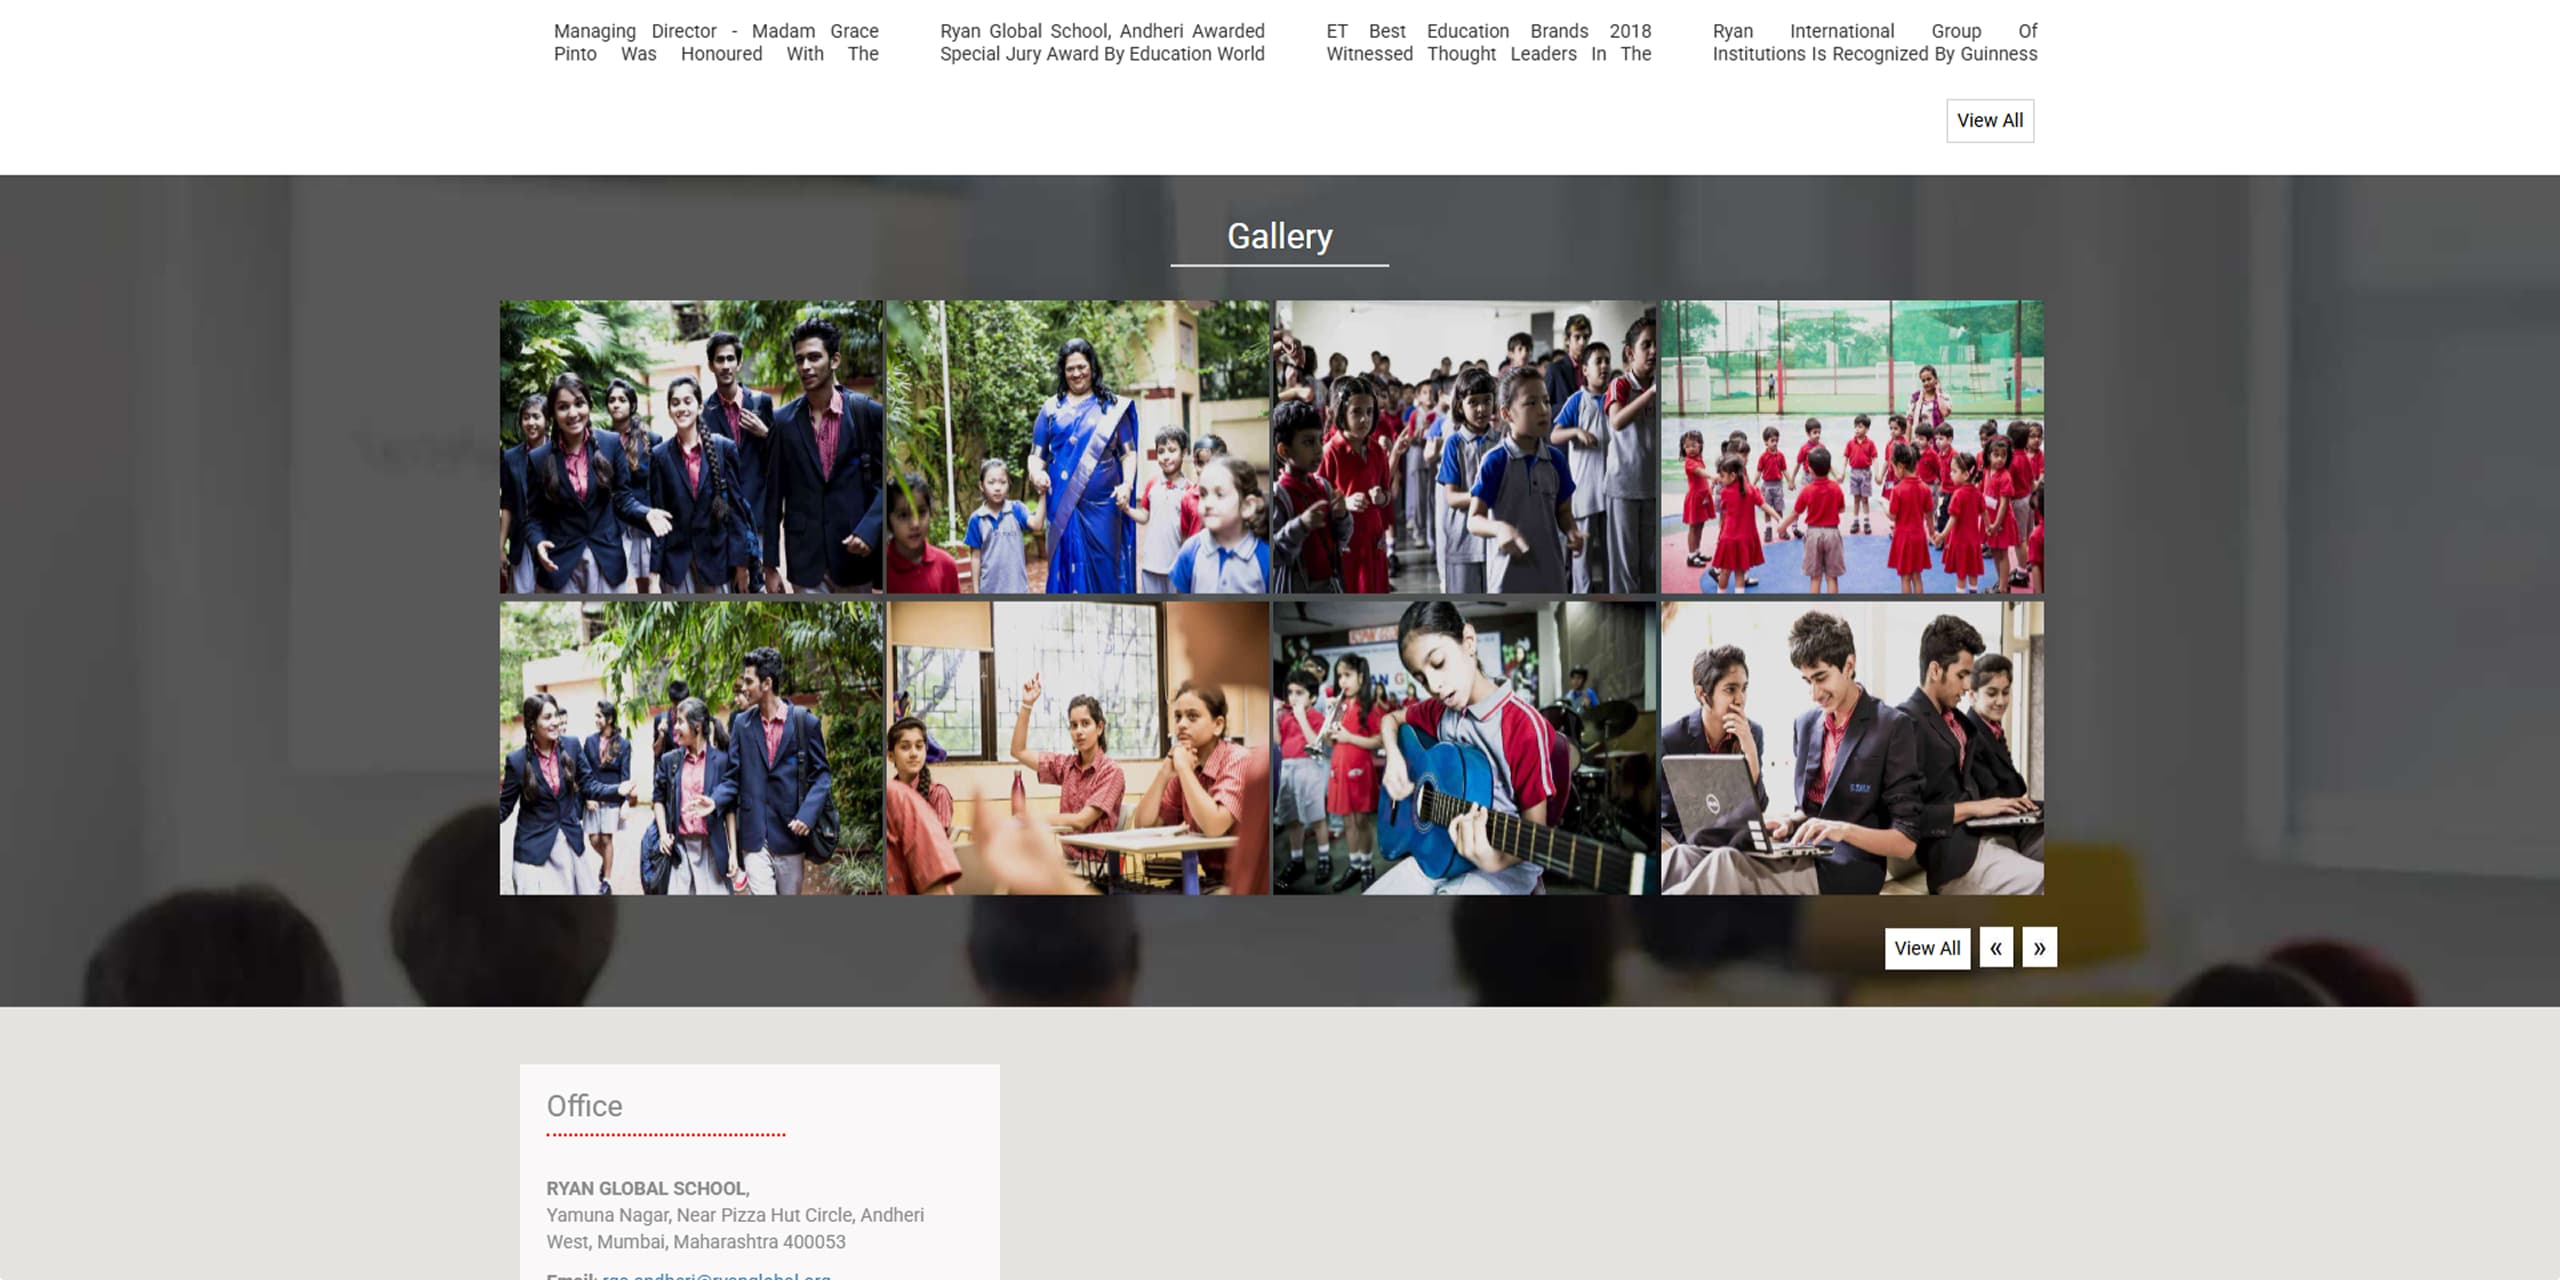Go to next gallery page arrow
This screenshot has width=2560, height=1280.
pyautogui.click(x=2039, y=948)
